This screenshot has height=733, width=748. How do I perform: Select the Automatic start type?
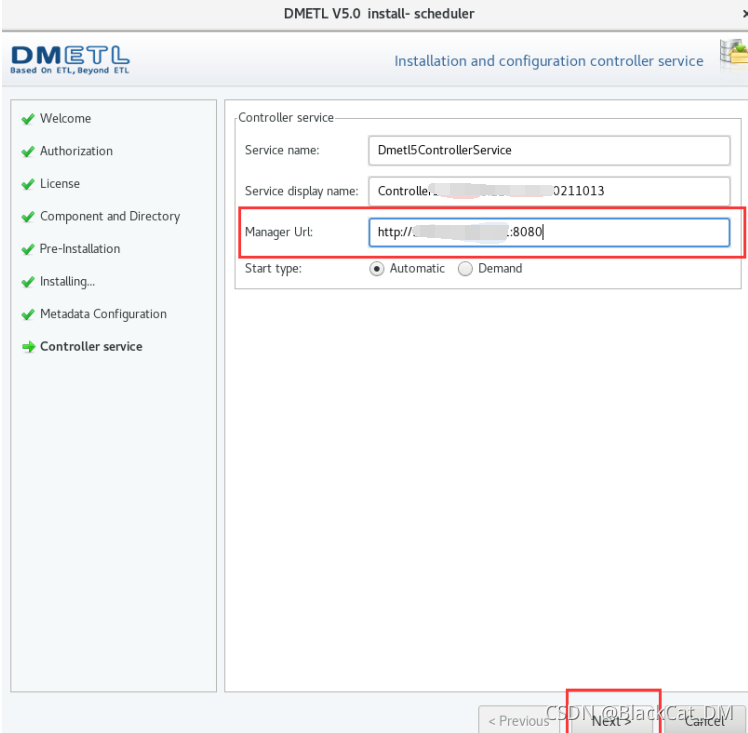tap(376, 269)
